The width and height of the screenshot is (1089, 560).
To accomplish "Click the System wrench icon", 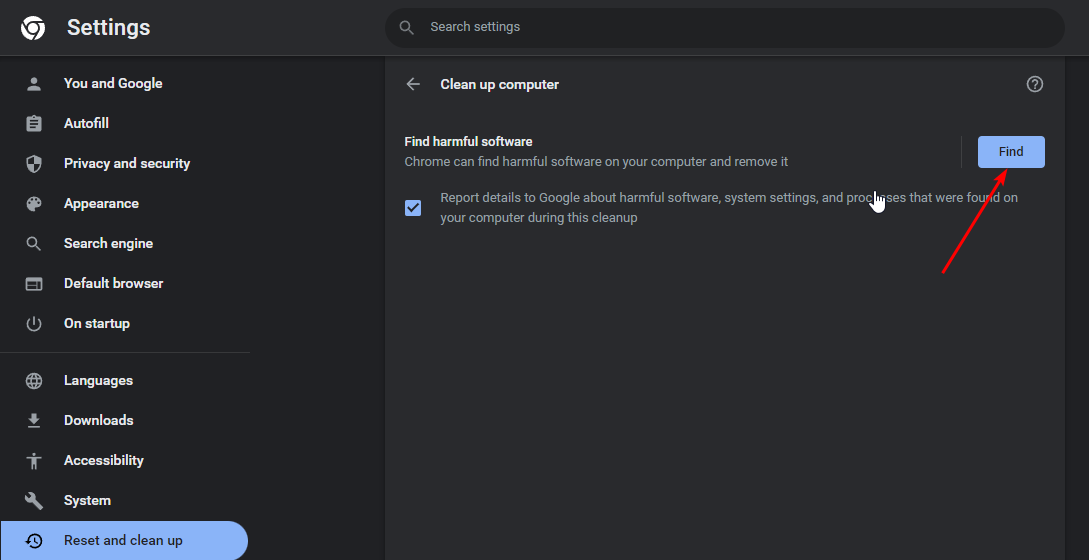I will pos(34,501).
